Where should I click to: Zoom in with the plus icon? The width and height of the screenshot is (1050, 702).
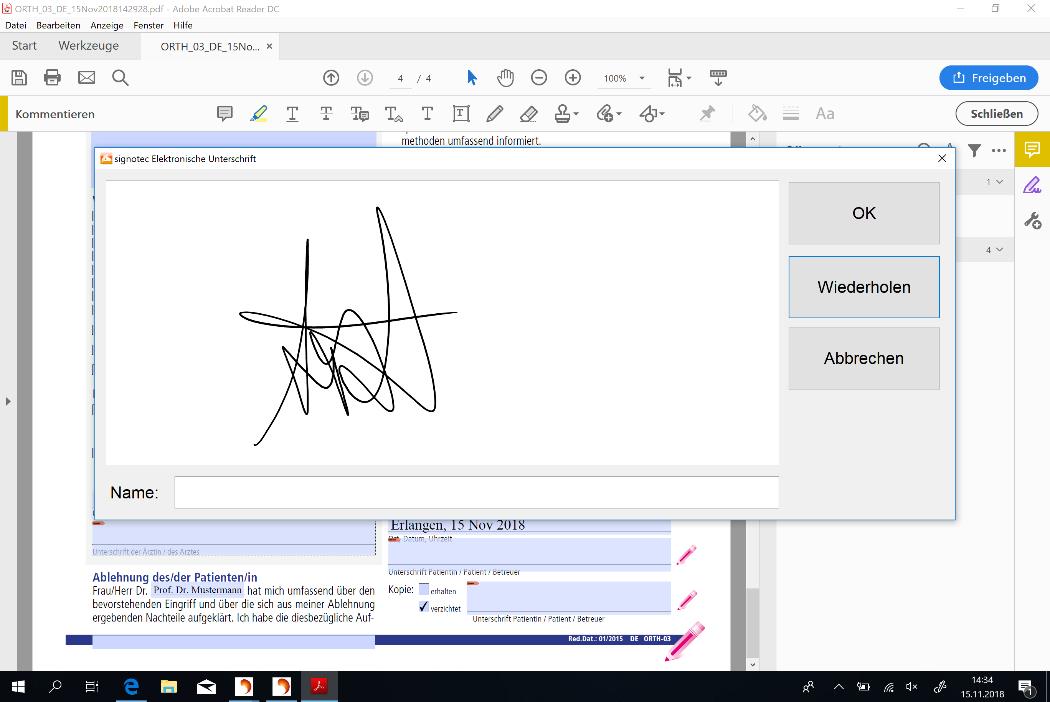pos(573,78)
